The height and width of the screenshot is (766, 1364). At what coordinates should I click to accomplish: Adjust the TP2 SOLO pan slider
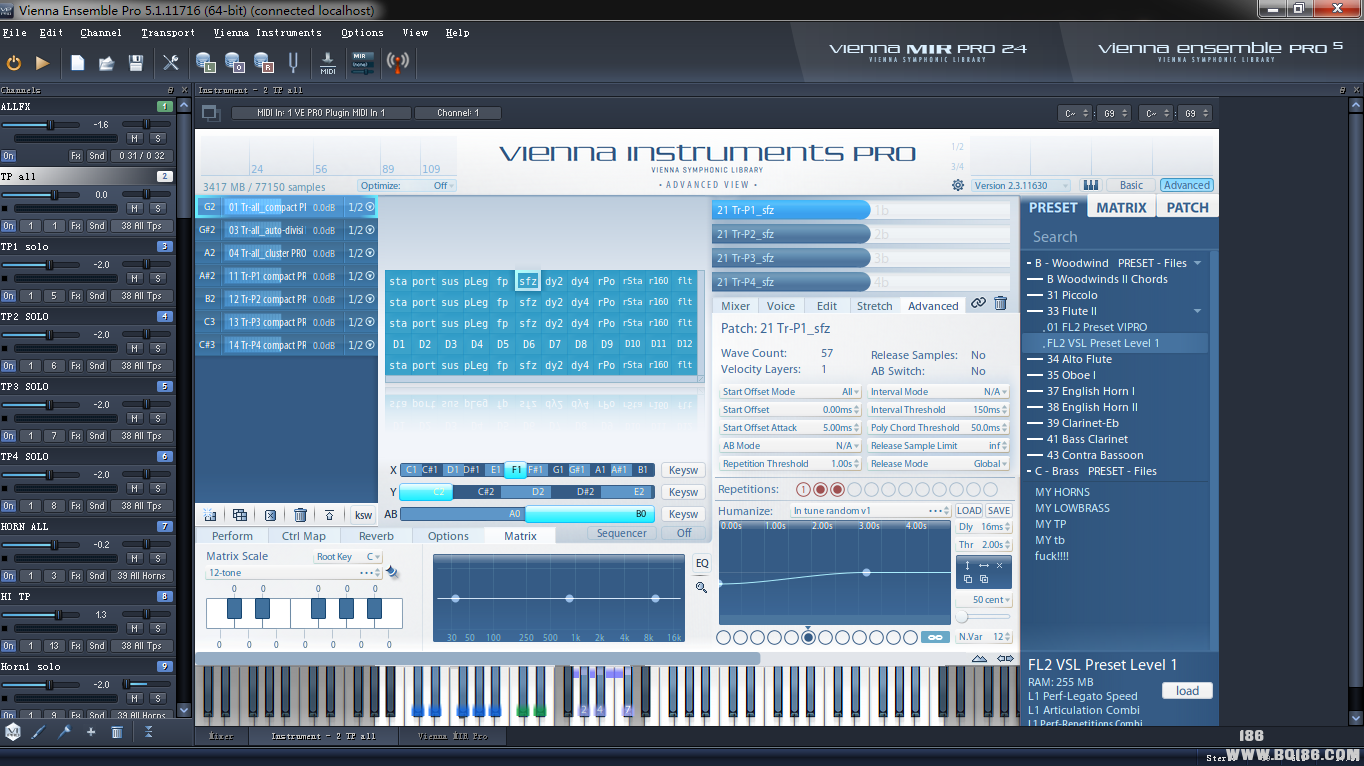tap(146, 334)
